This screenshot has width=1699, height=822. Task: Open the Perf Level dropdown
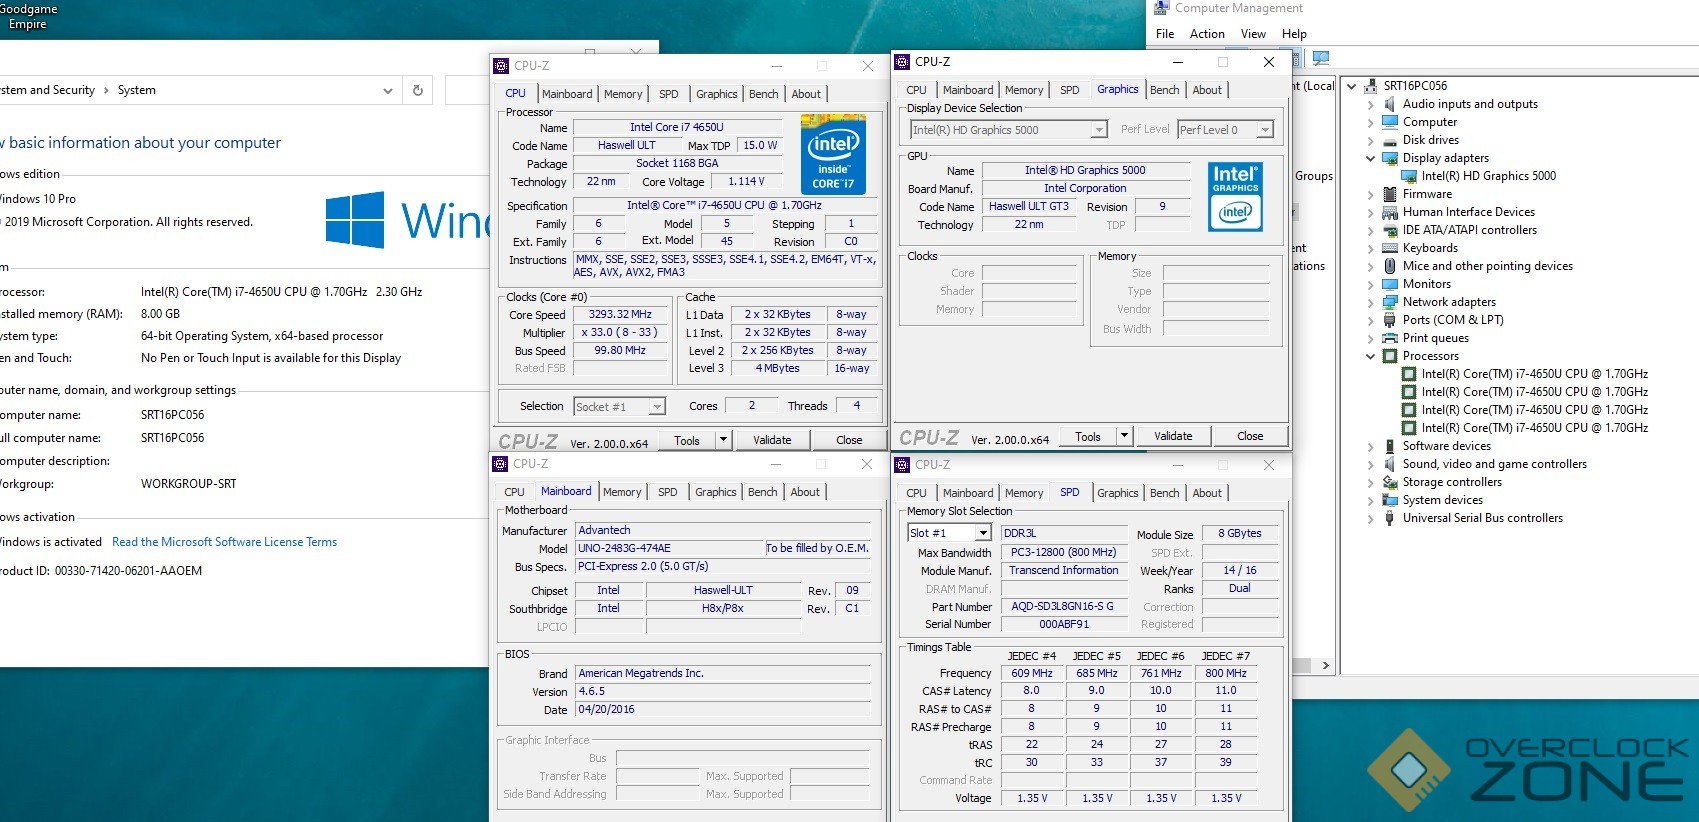[1265, 130]
